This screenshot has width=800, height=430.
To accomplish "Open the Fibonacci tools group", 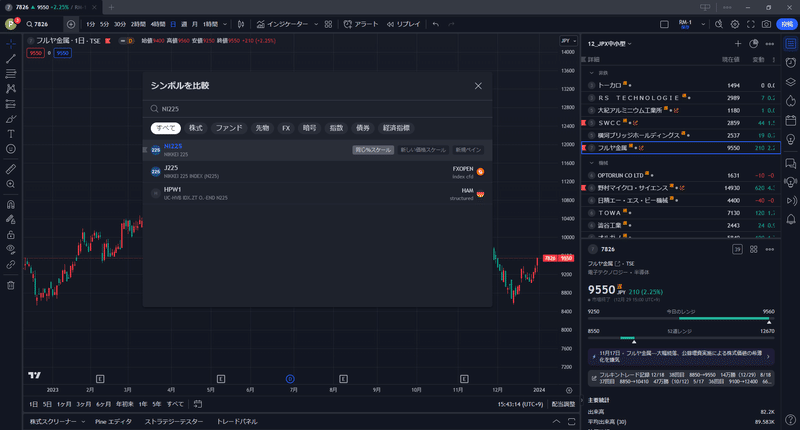I will click(11, 74).
